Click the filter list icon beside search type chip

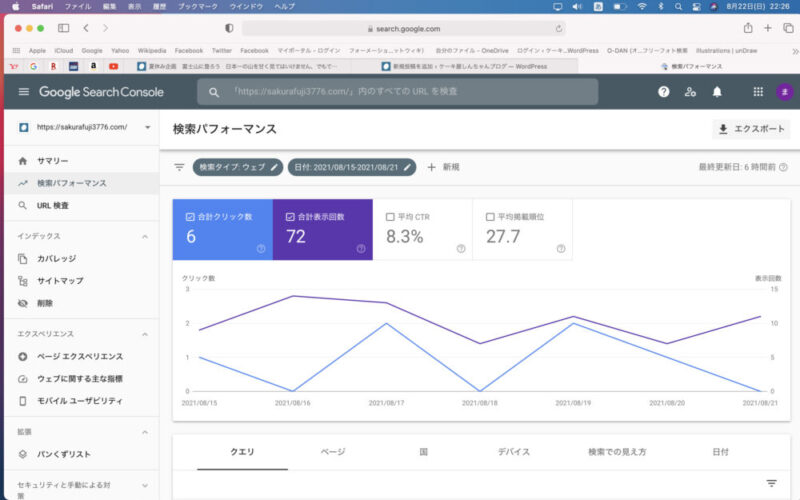(179, 167)
